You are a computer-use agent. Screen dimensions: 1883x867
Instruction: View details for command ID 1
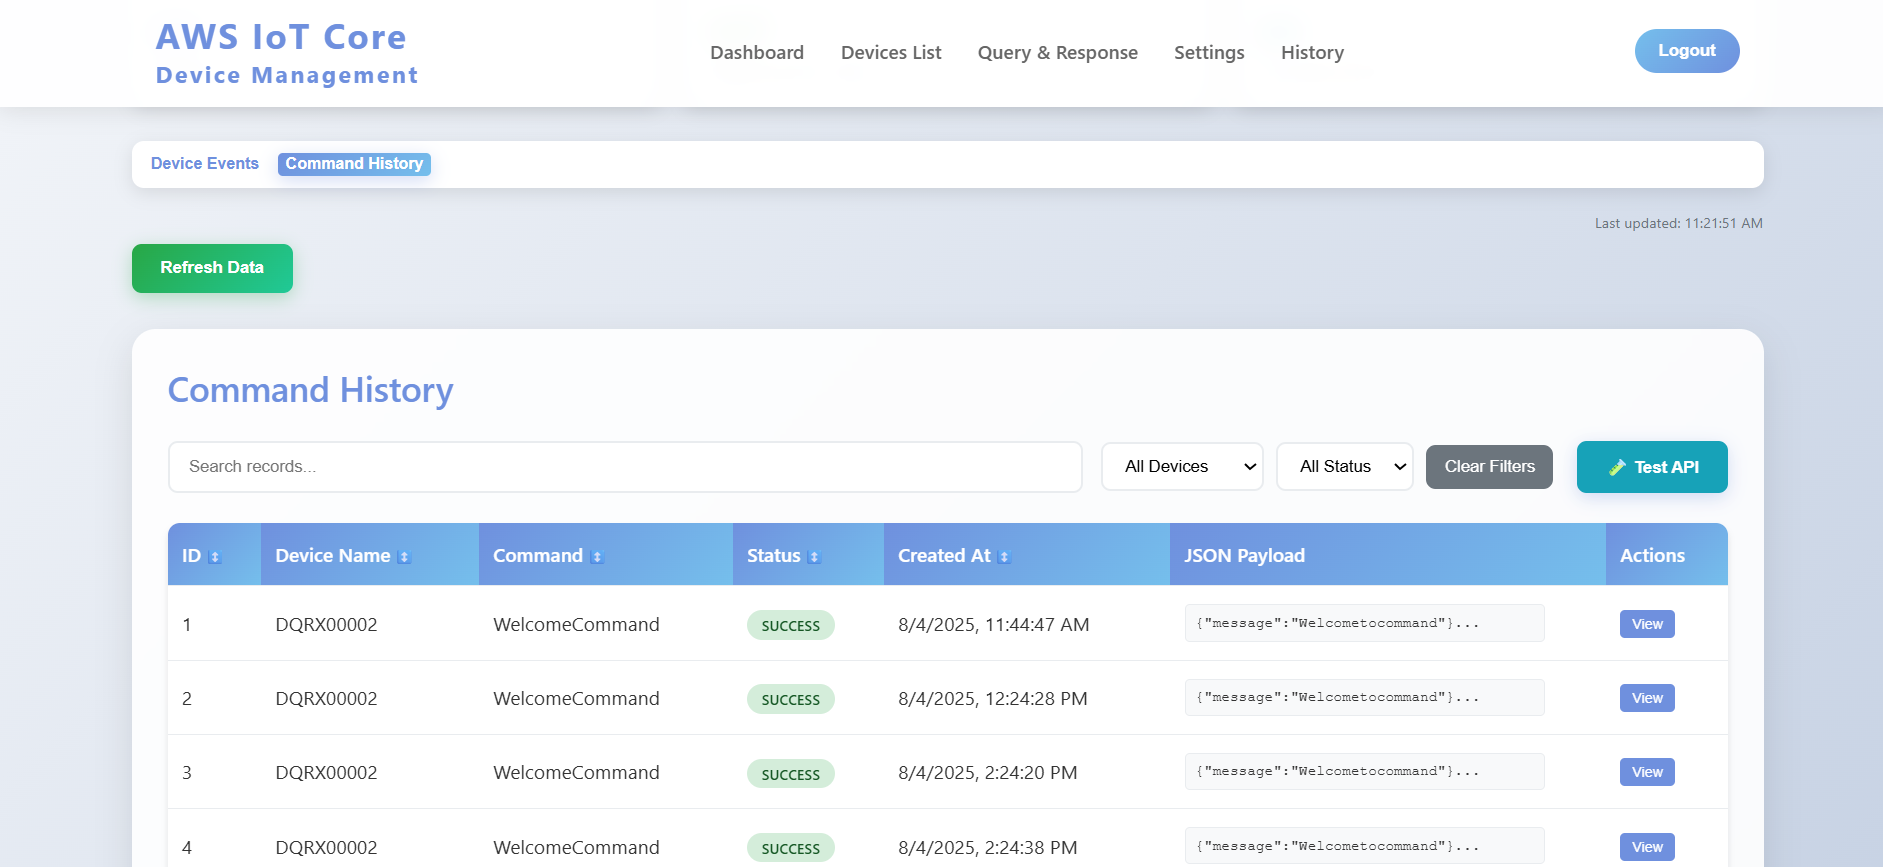1646,624
